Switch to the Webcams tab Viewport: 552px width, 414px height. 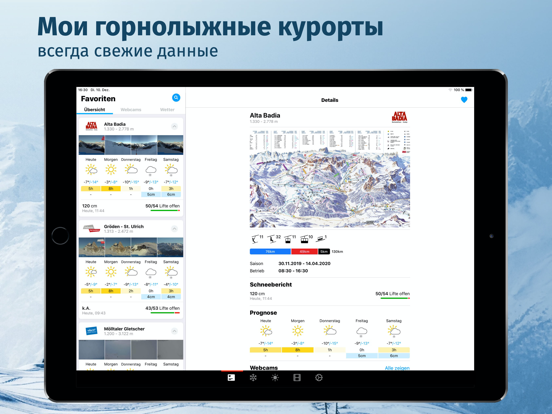tap(131, 109)
